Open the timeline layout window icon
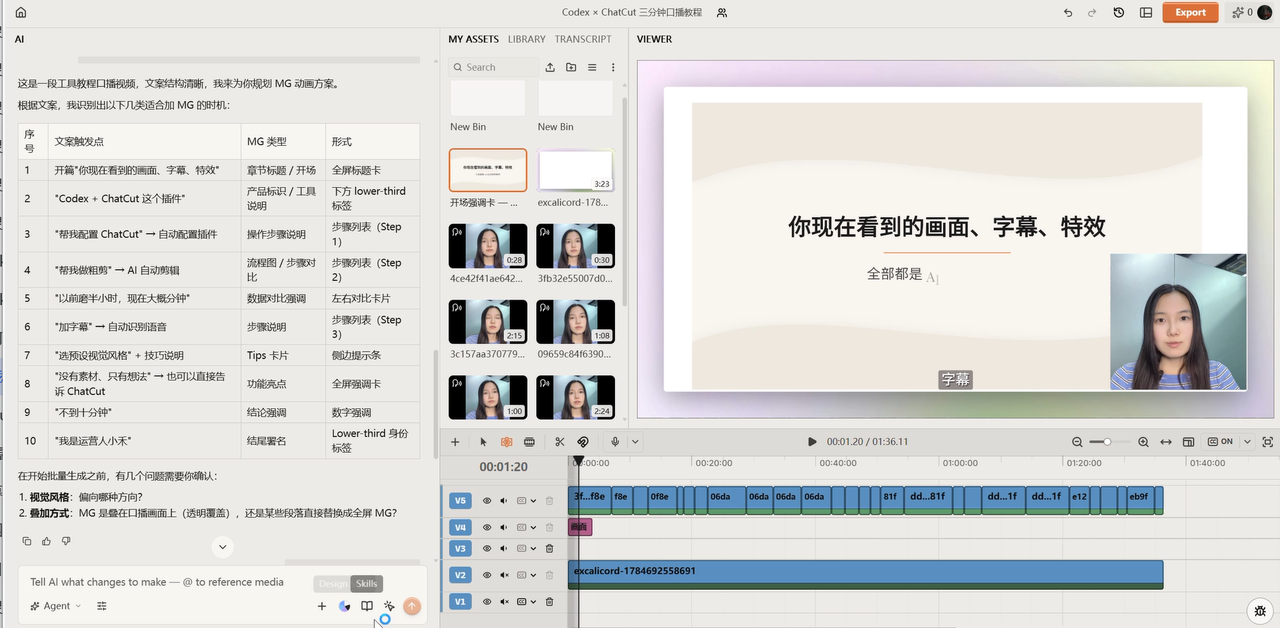 1188,442
